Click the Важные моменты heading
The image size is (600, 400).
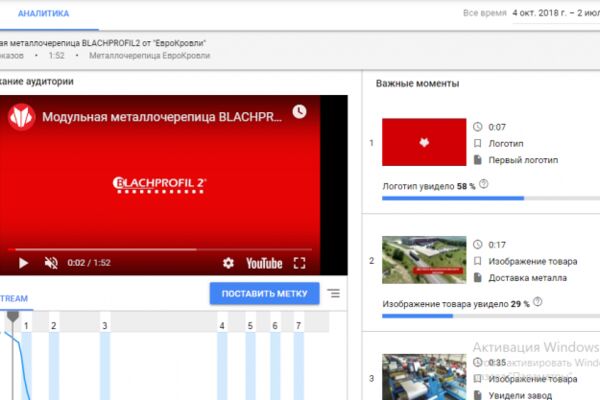pos(417,83)
